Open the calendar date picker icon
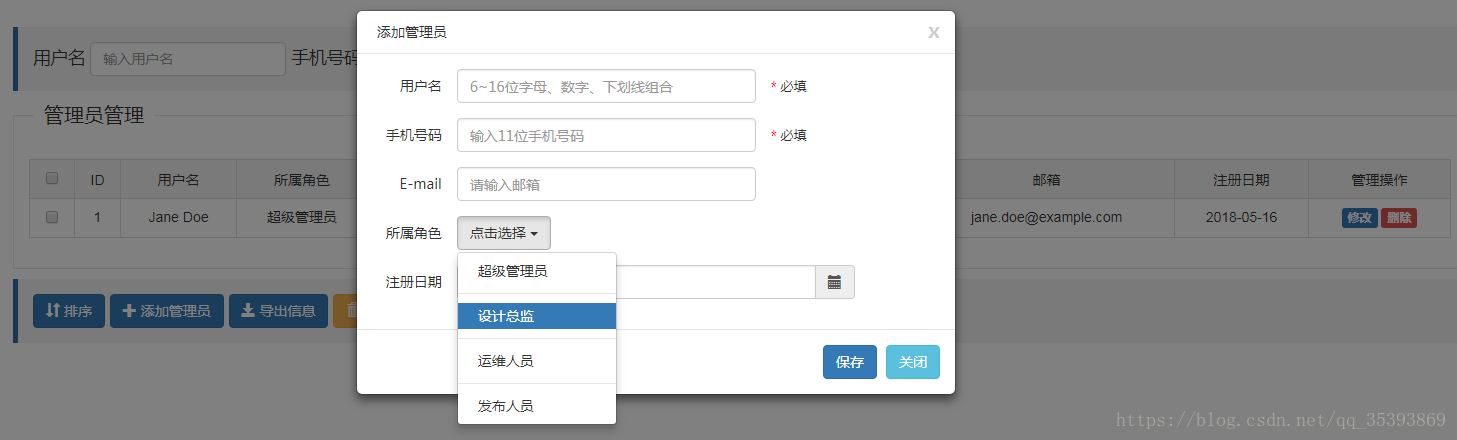Viewport: 1457px width, 440px height. pos(834,282)
